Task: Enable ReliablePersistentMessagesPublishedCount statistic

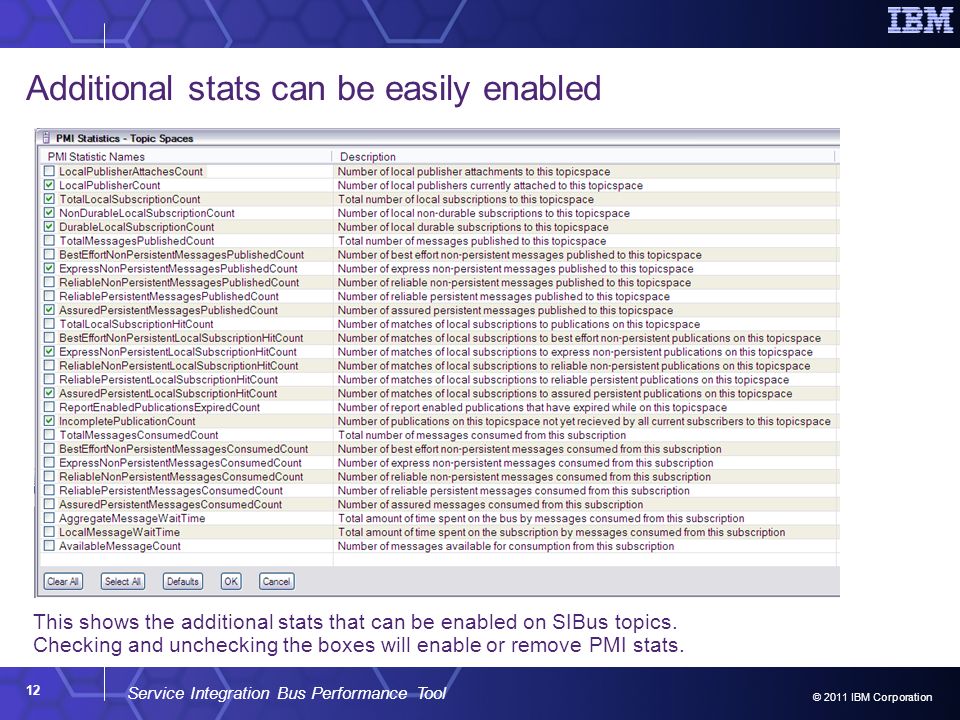Action: (x=50, y=296)
